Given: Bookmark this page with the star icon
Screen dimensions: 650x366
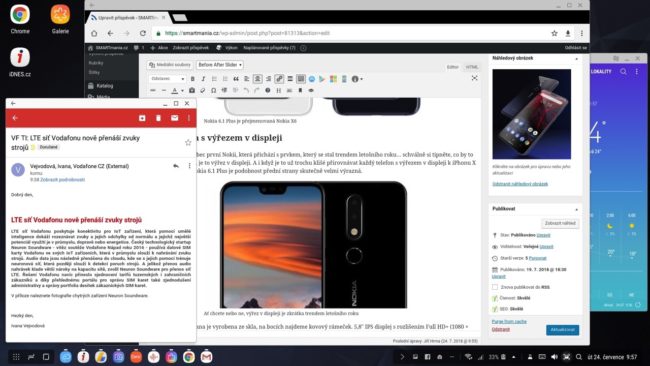Looking at the screenshot, I should [x=554, y=33].
